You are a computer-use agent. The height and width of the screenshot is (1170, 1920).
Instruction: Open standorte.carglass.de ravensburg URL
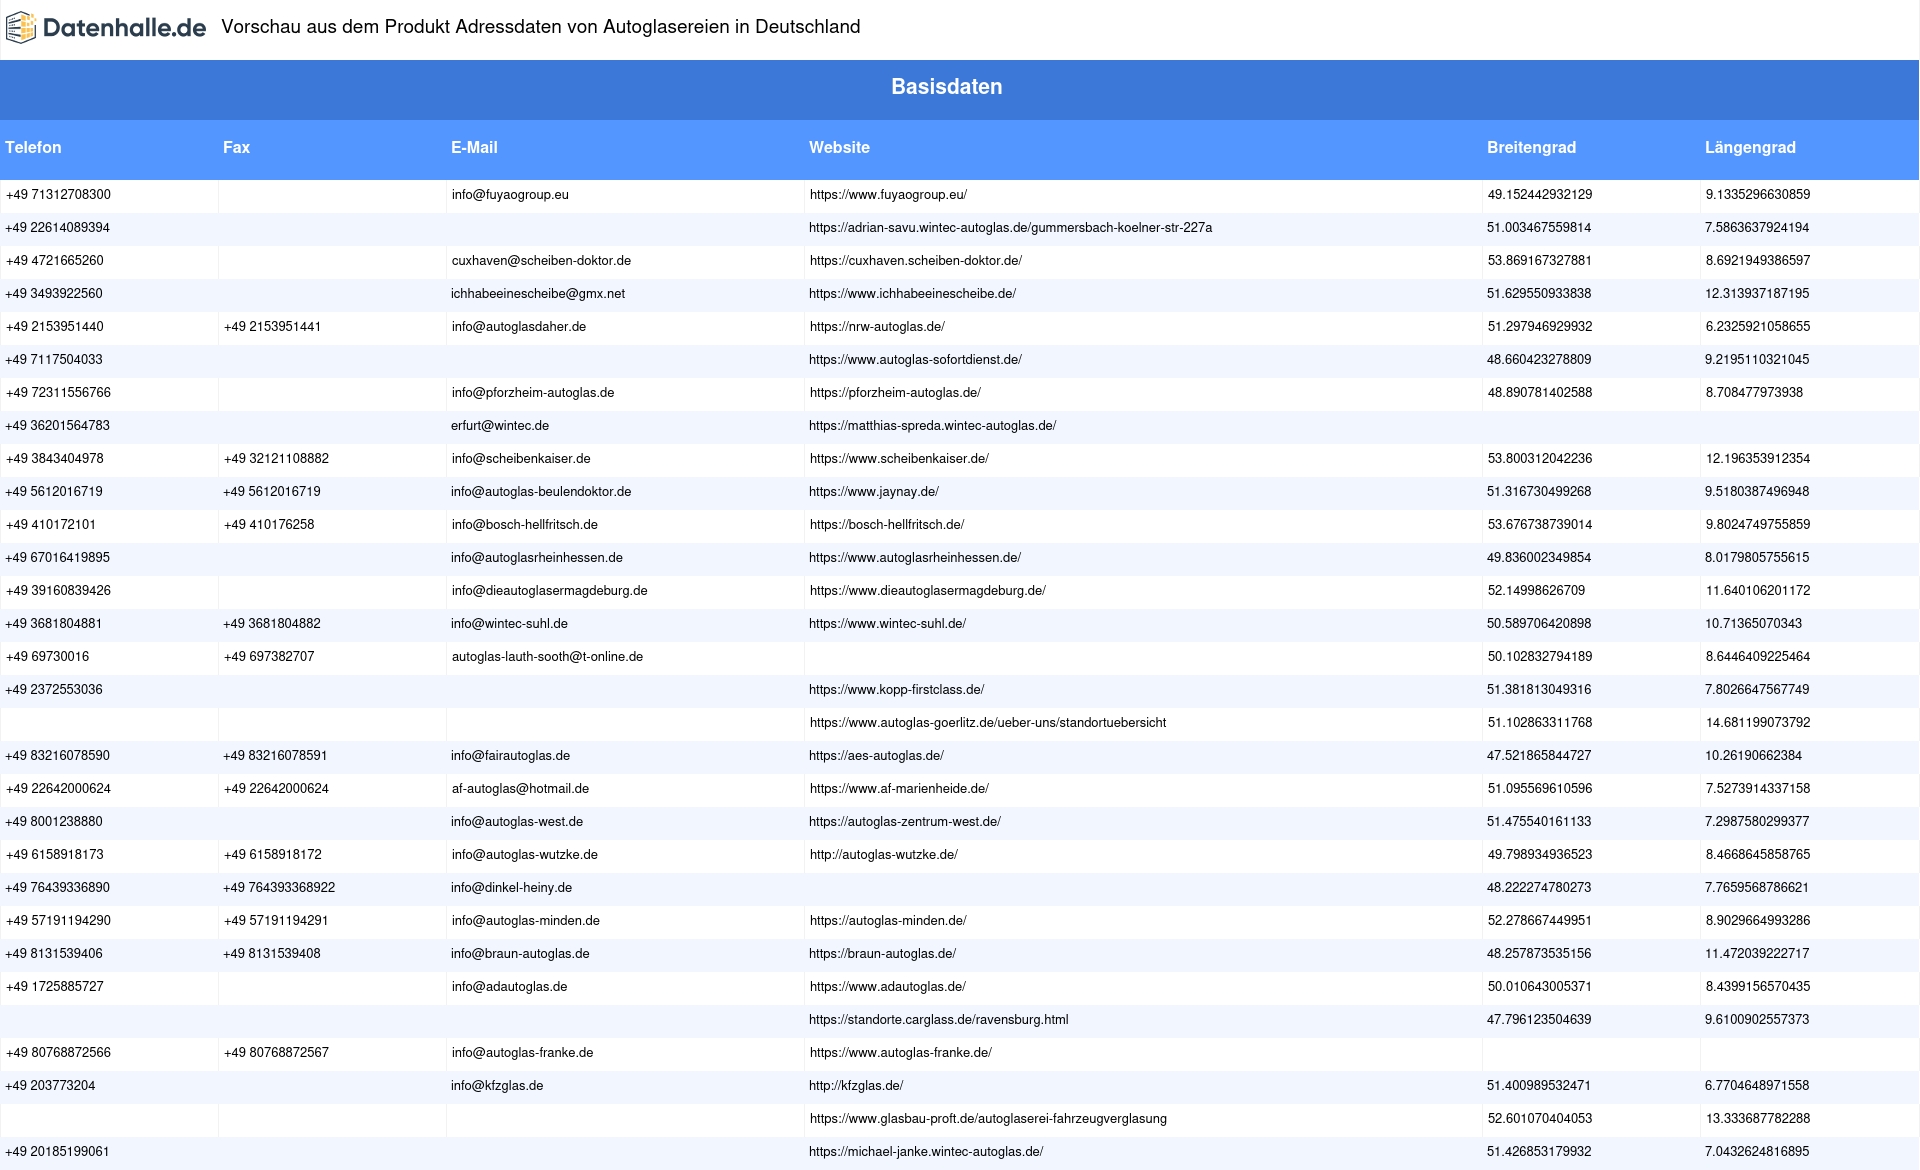[x=938, y=1020]
